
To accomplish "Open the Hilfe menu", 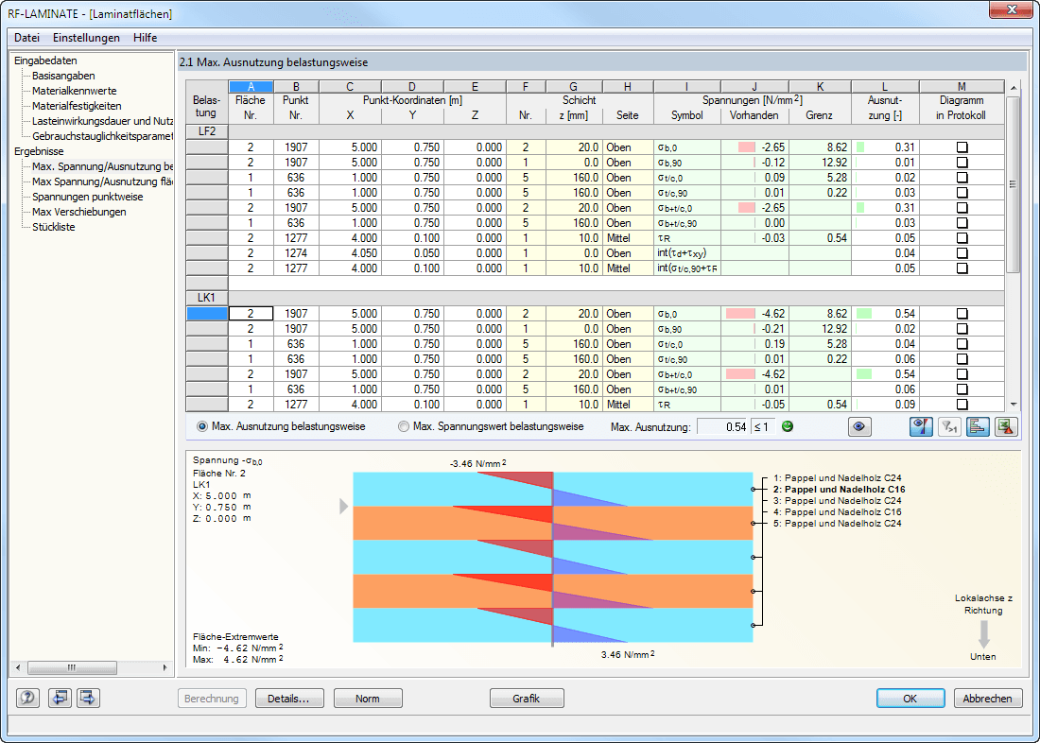I will (145, 38).
